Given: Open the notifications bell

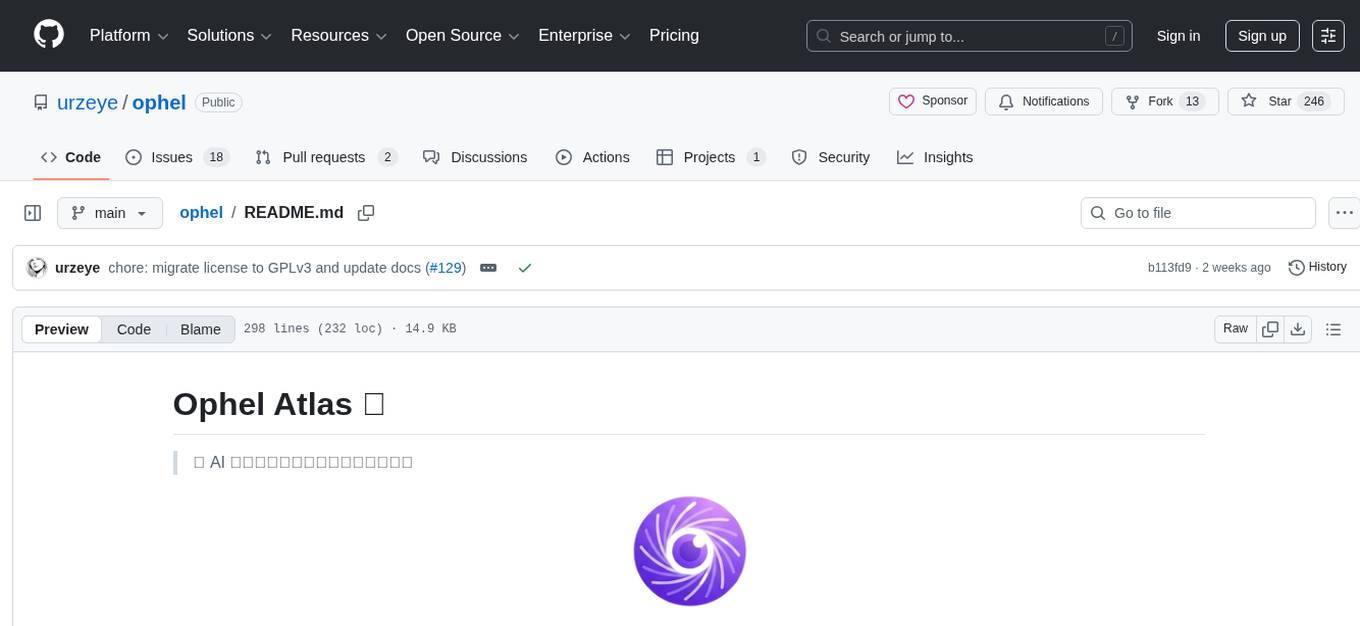Looking at the screenshot, I should pos(1044,101).
